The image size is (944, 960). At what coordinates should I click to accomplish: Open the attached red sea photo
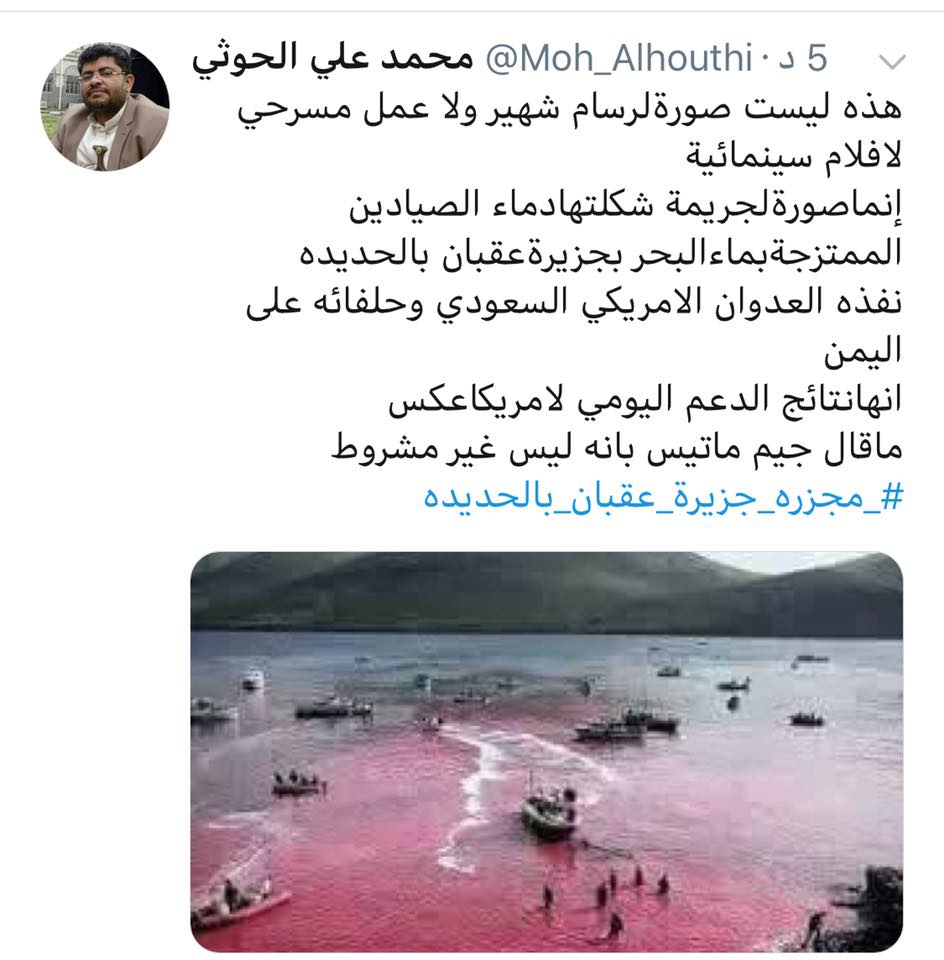[x=547, y=751]
